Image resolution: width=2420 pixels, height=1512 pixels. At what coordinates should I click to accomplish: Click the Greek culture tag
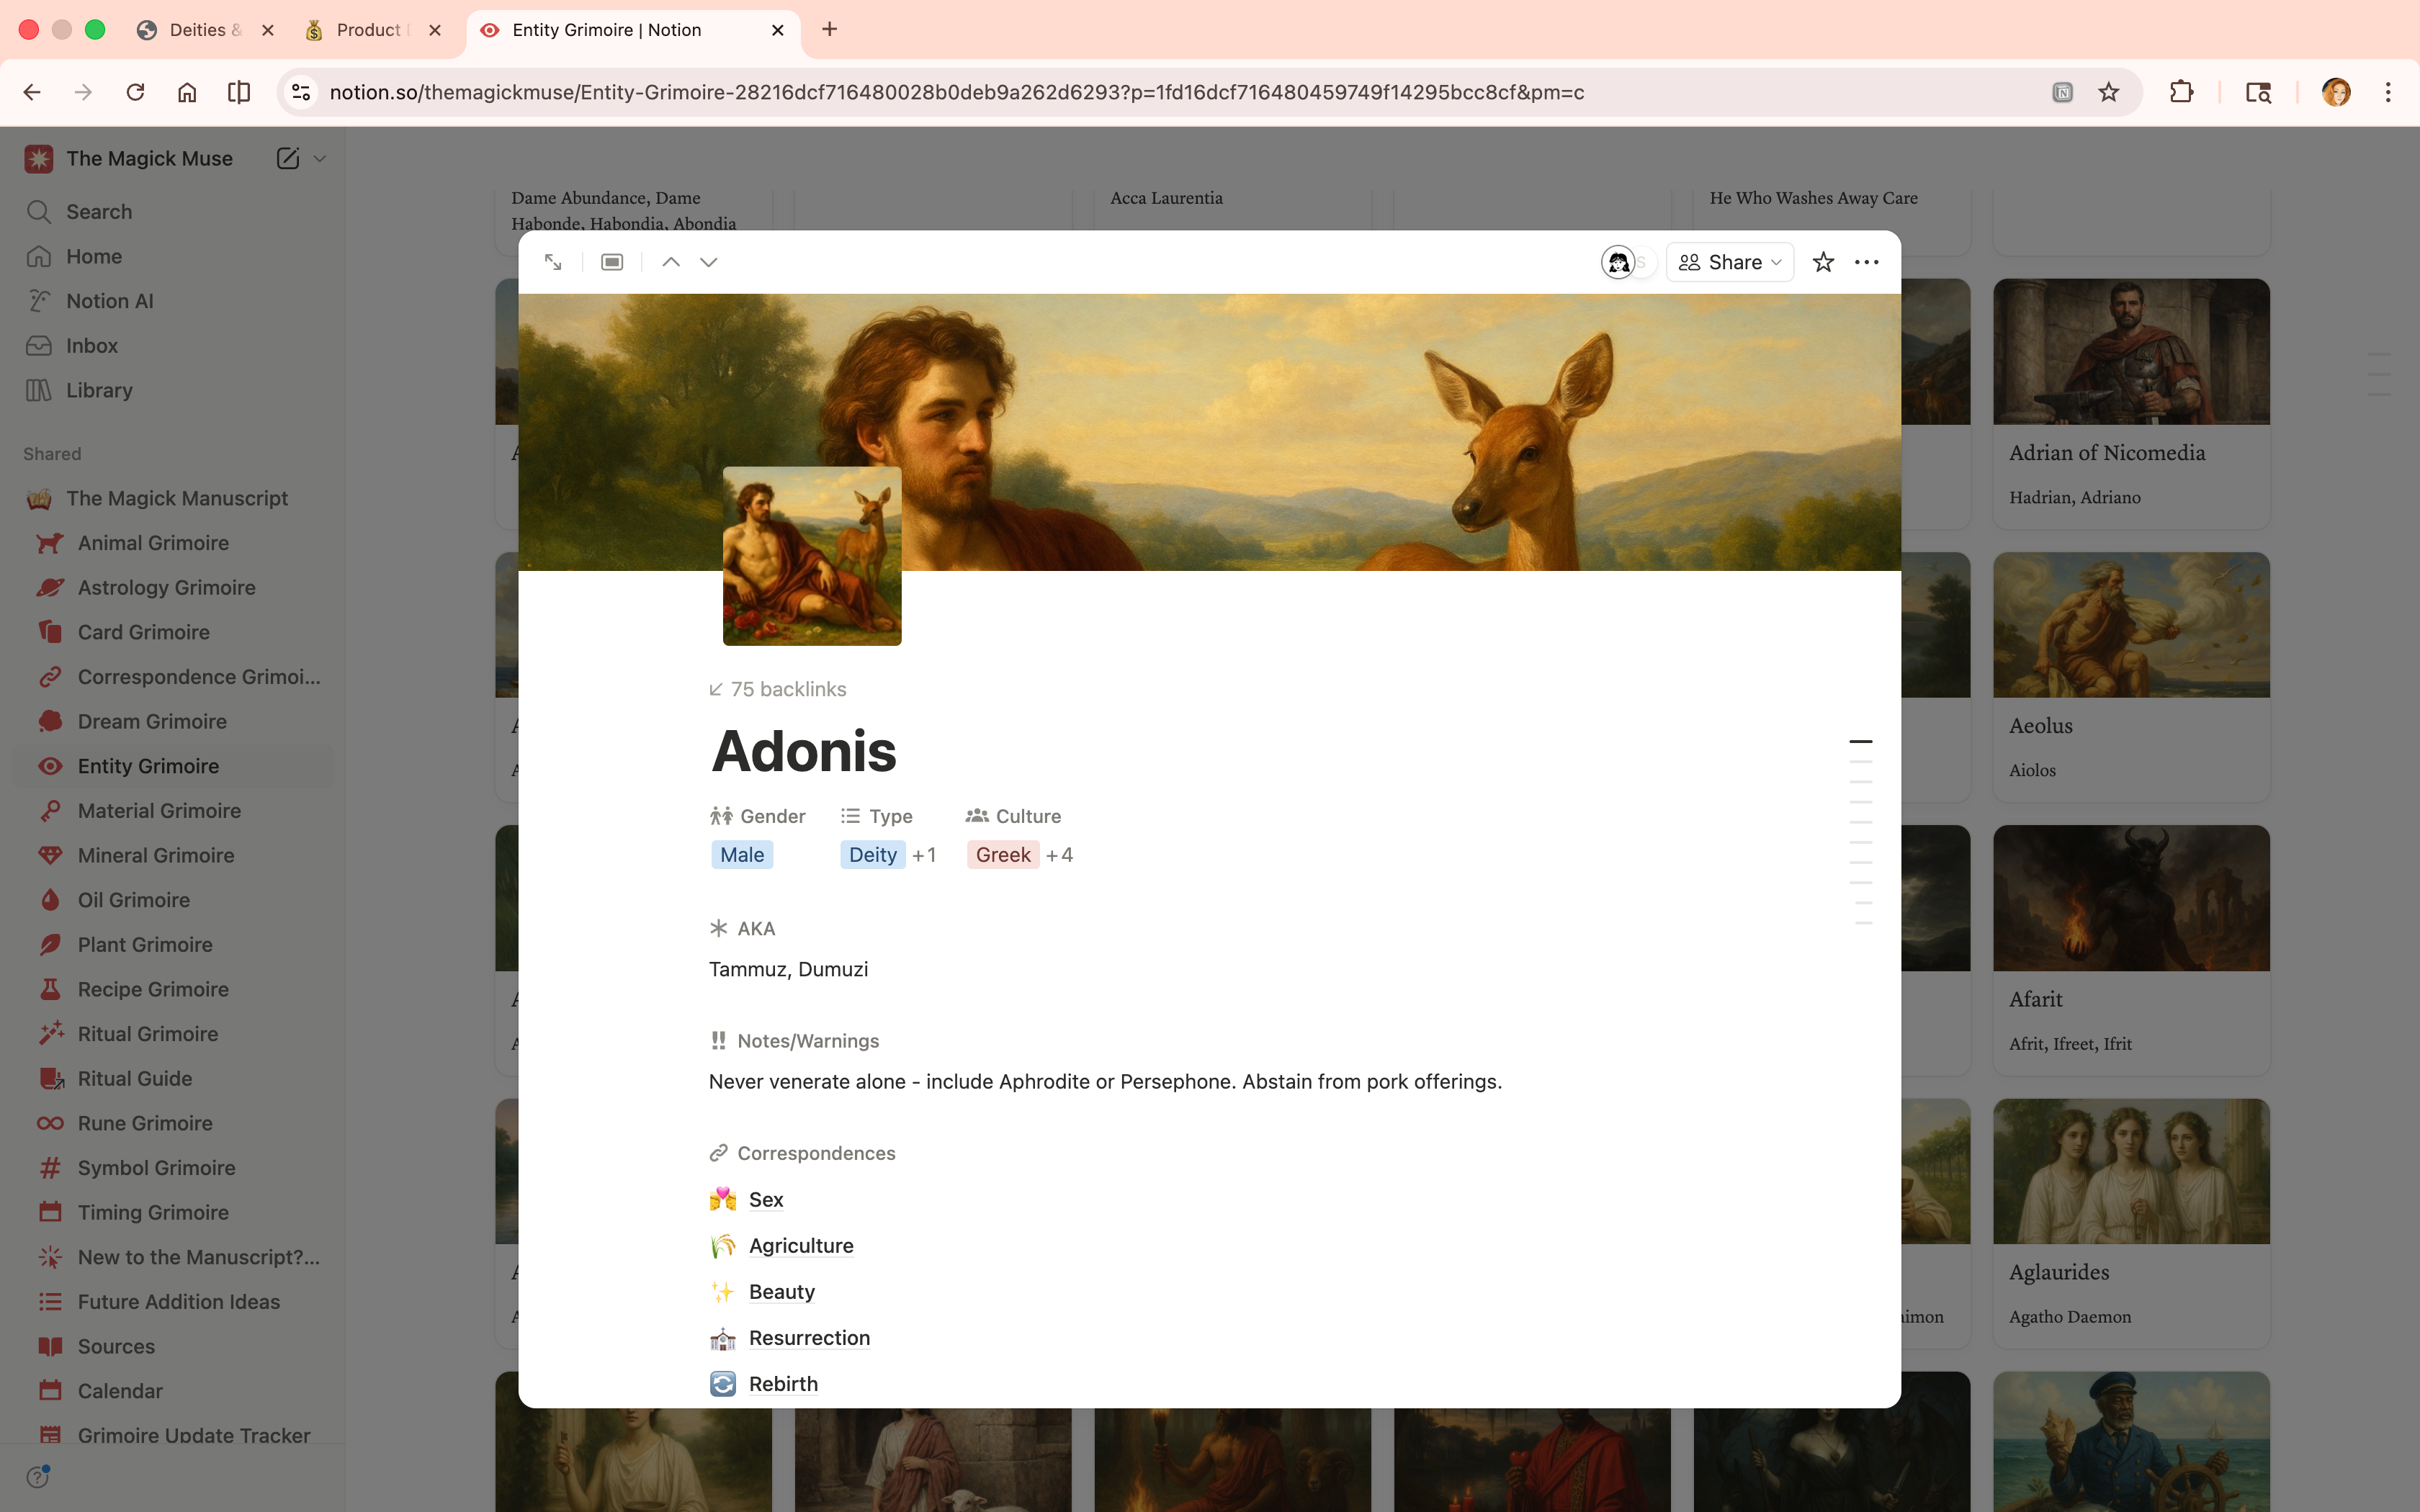point(1003,855)
